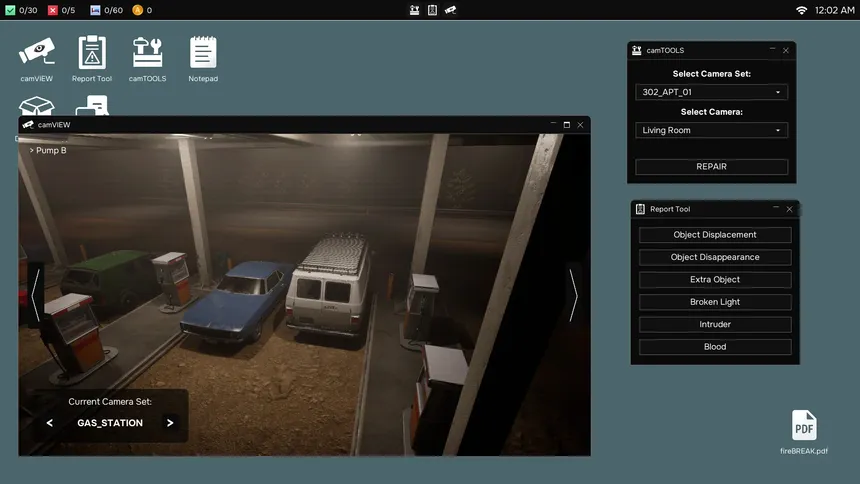
Task: Click the blue image counter icon
Action: pyautogui.click(x=95, y=10)
